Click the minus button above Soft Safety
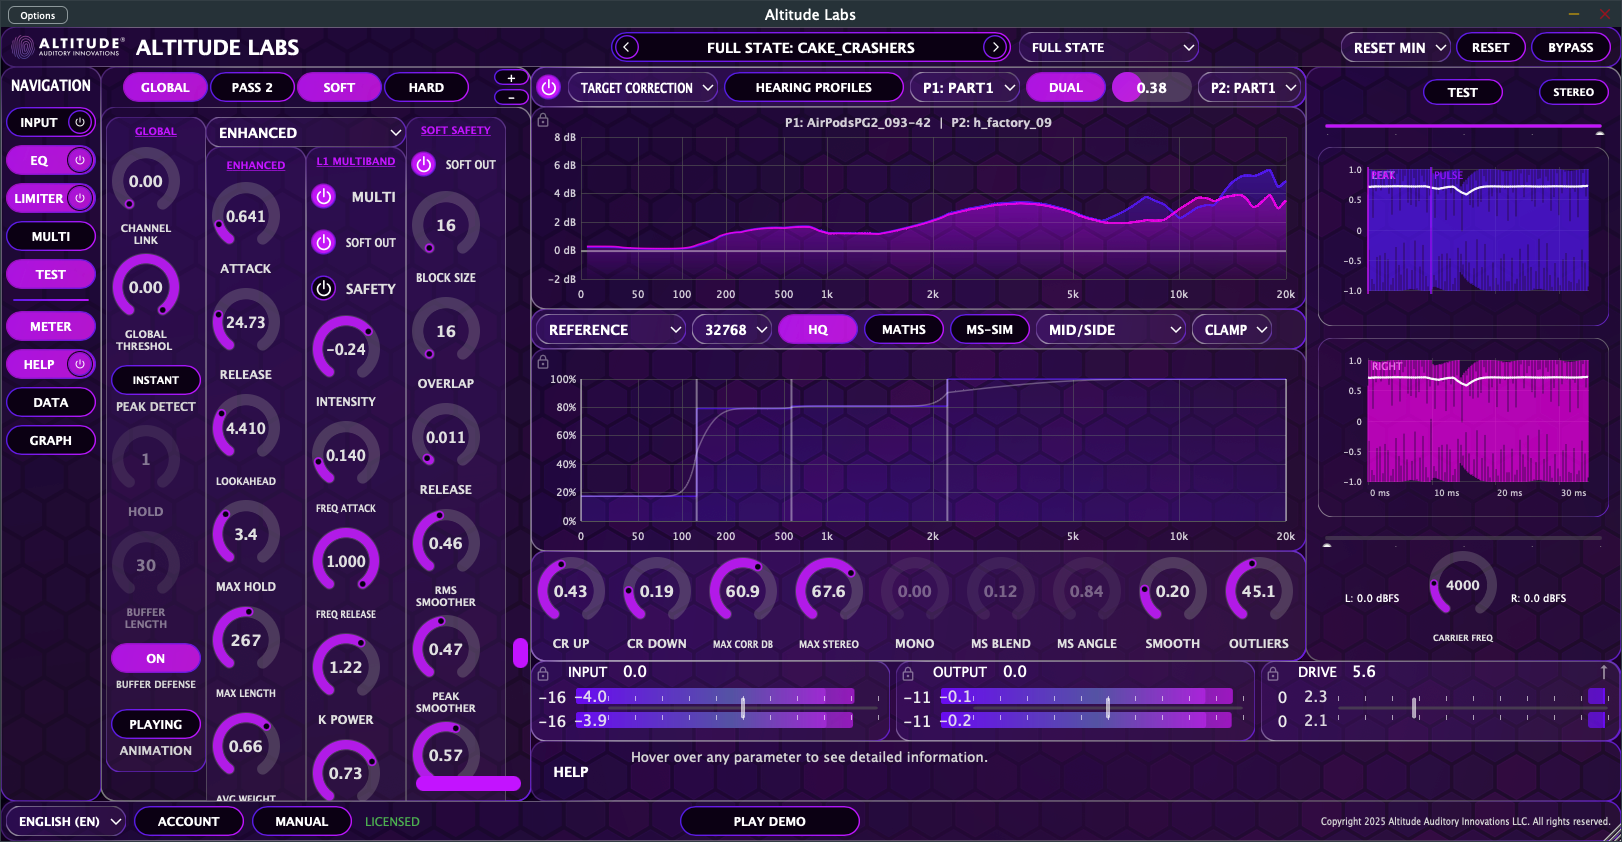 511,97
